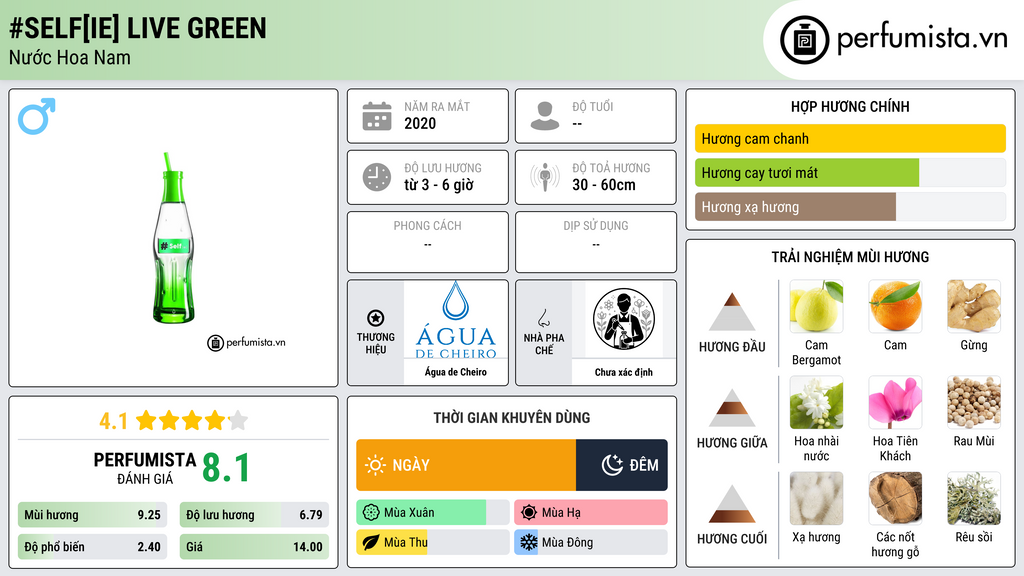
Task: Click the Nước Hoa Nam subtitle
Action: click(x=70, y=57)
